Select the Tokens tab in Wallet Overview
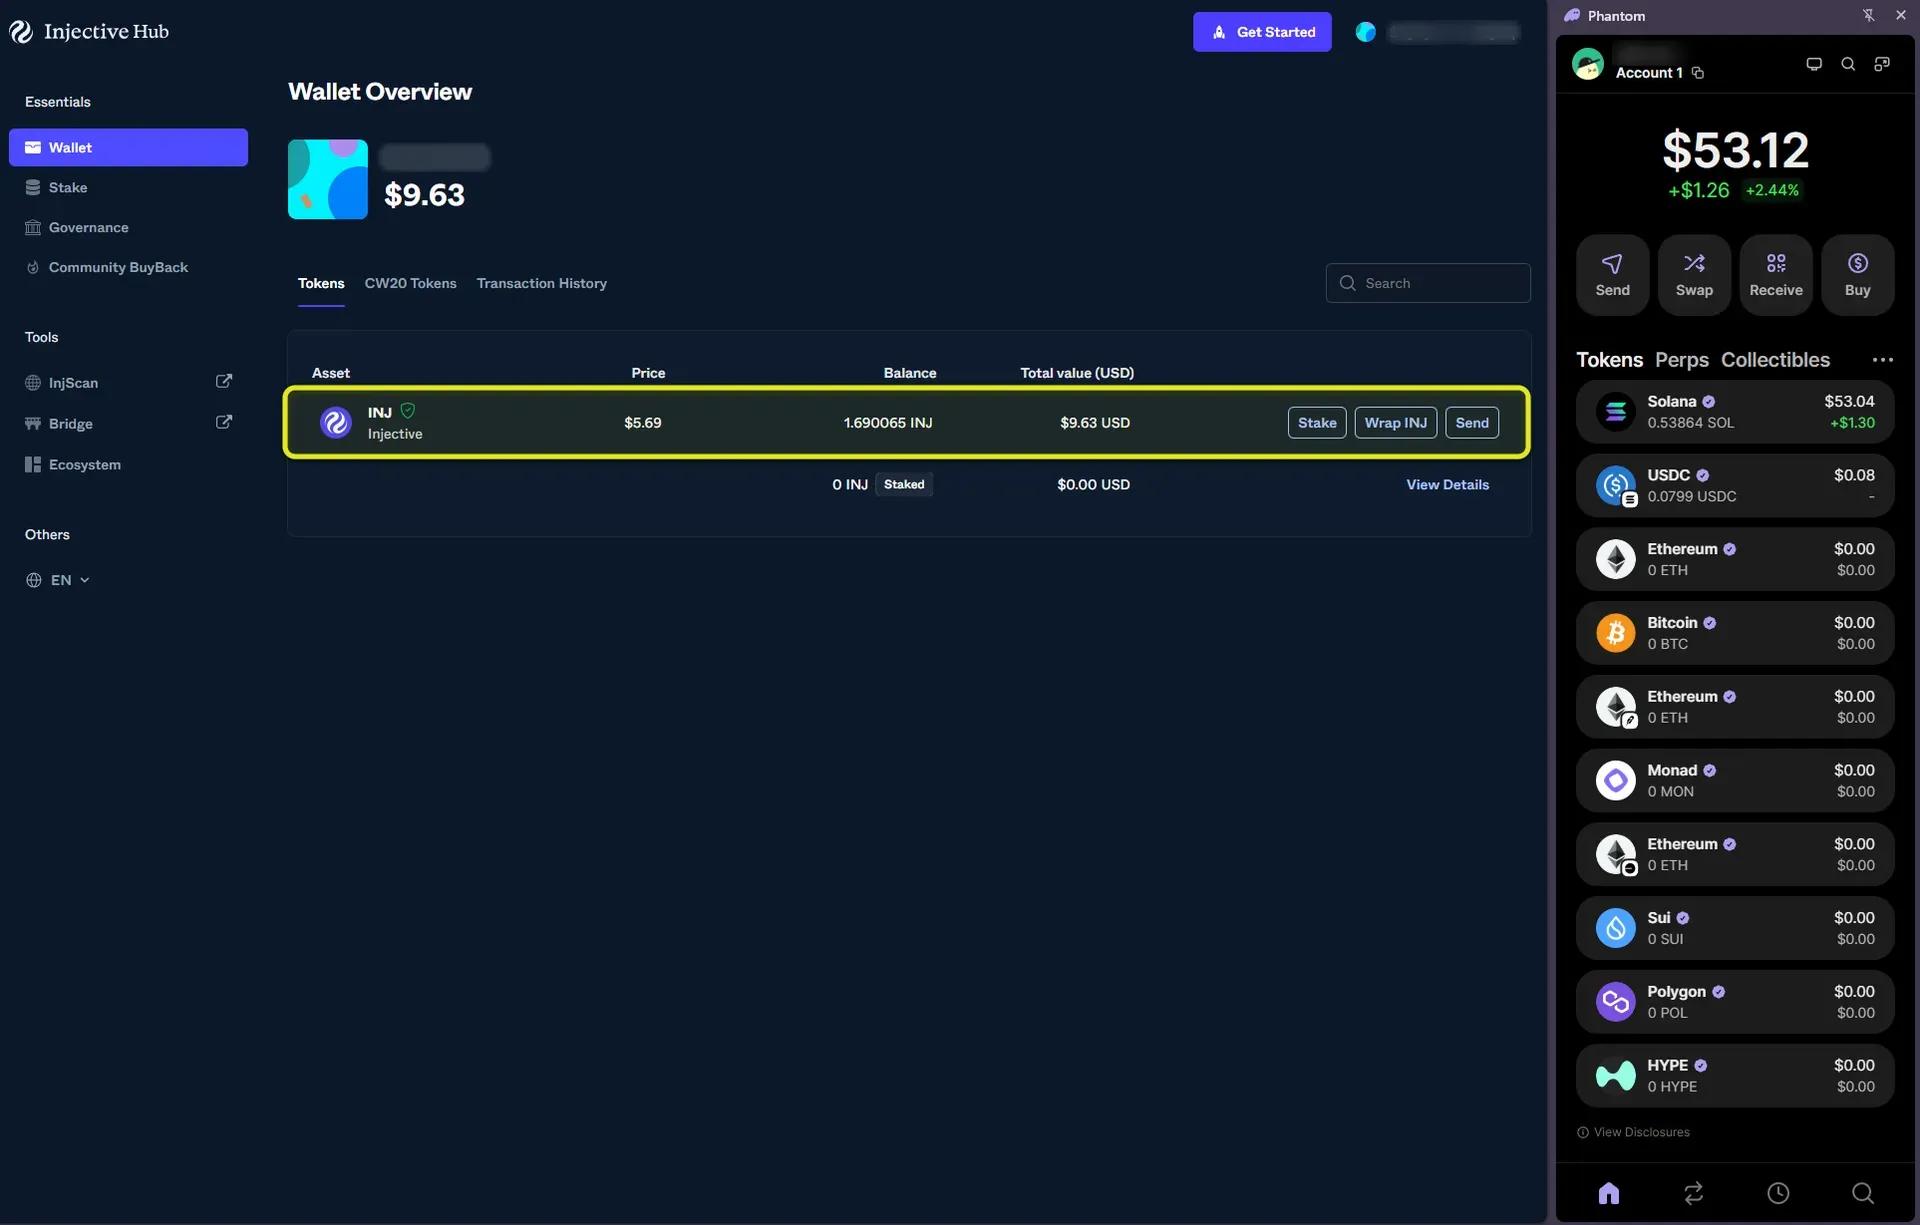Screen dimensions: 1920x1225 (321, 283)
